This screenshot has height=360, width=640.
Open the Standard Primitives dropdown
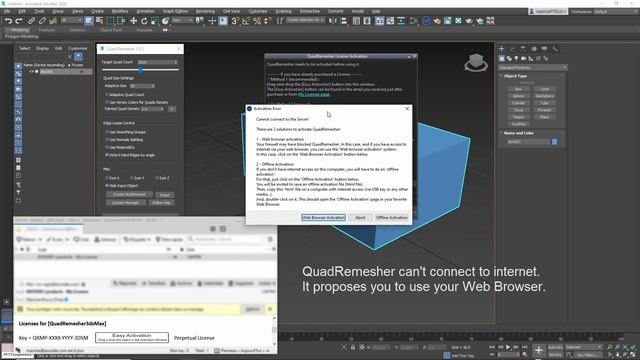533,67
